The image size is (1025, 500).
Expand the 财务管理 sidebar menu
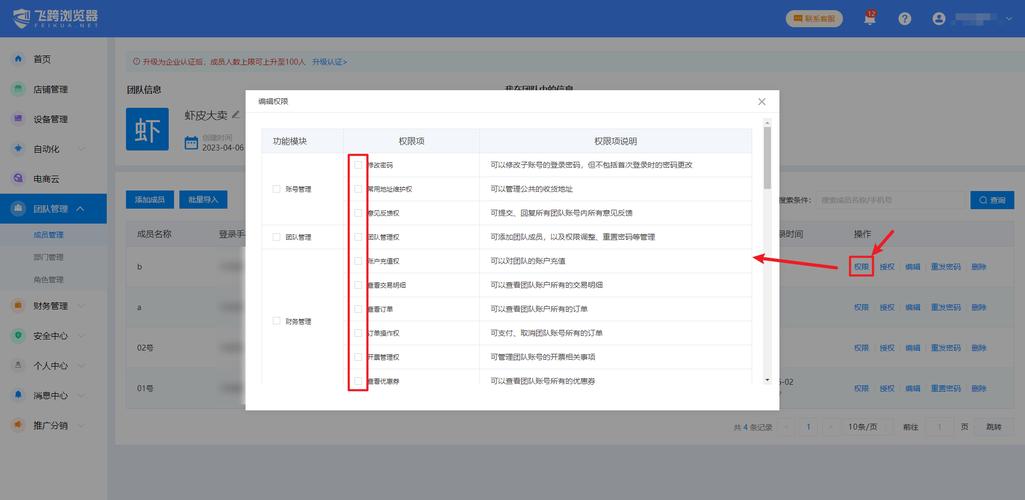pos(80,306)
